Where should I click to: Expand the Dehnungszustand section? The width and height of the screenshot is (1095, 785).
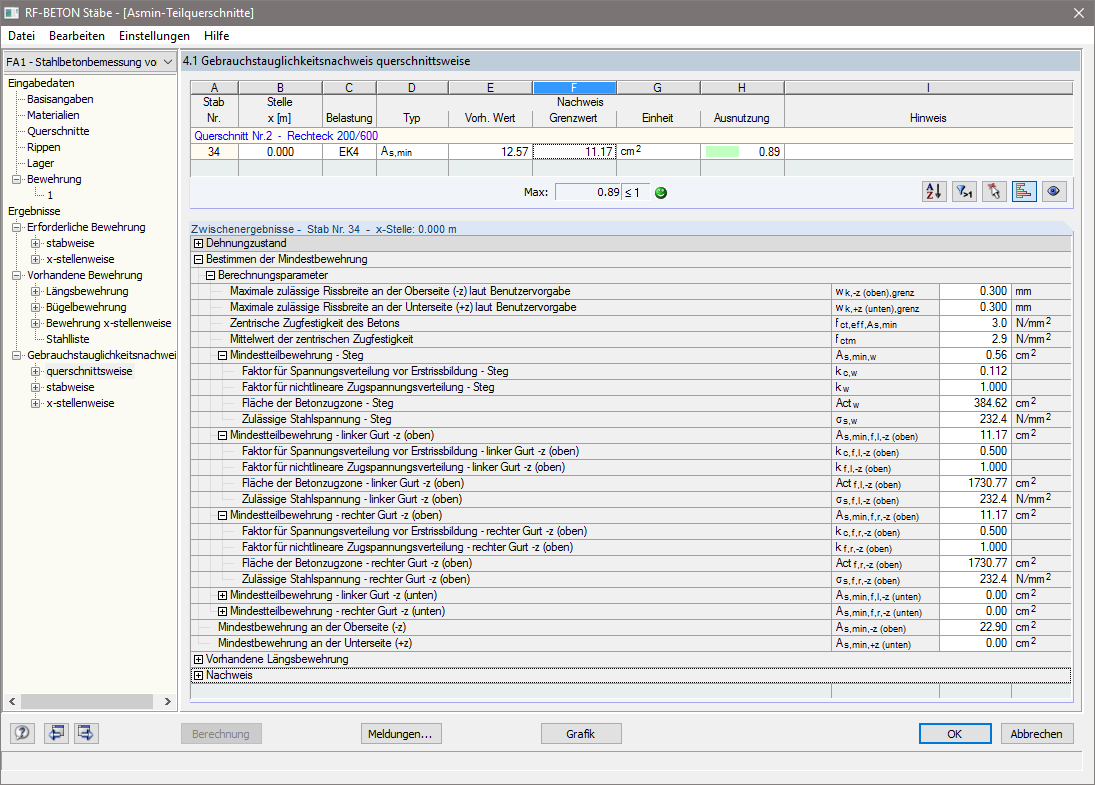click(198, 244)
